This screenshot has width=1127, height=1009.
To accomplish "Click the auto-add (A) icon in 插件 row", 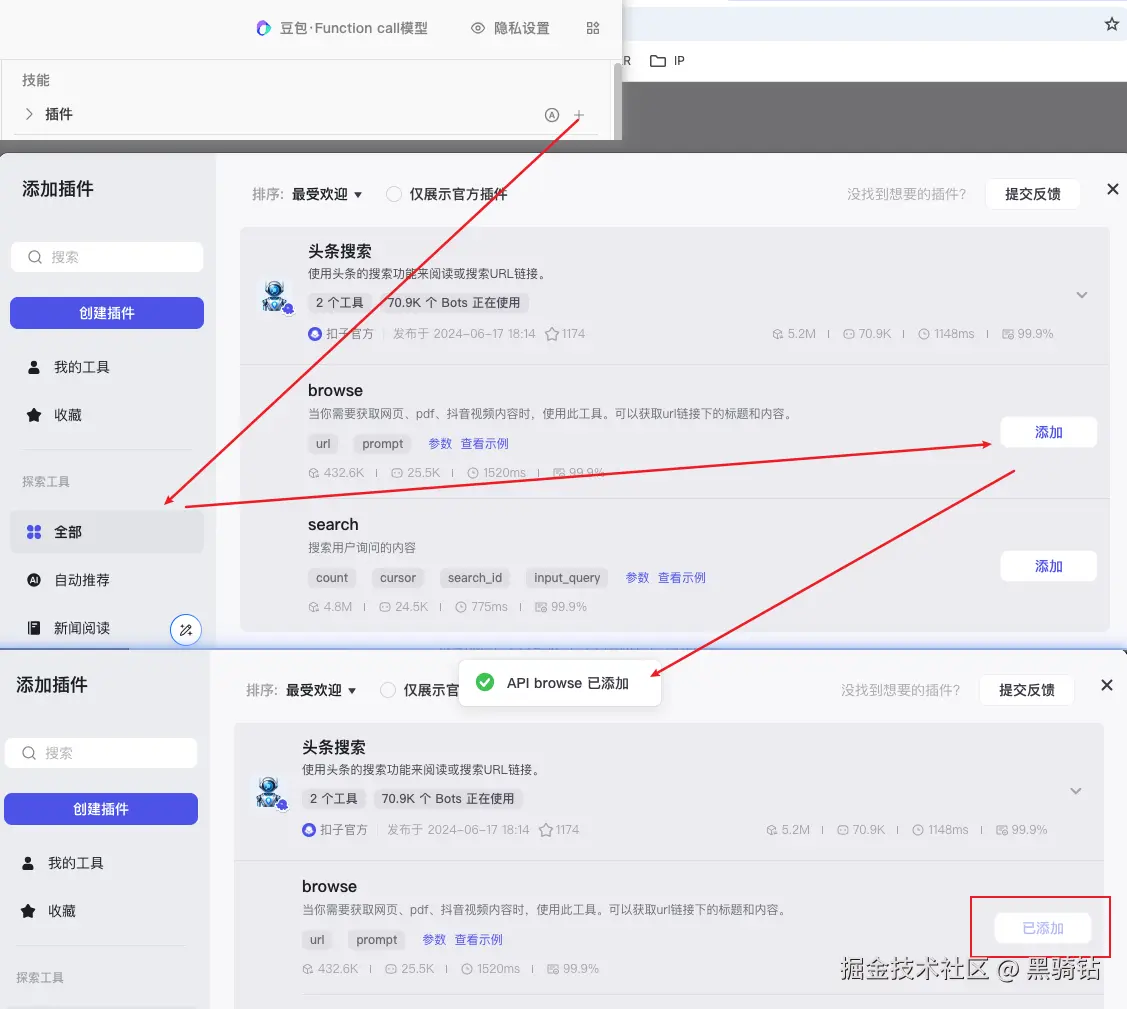I will pos(551,115).
